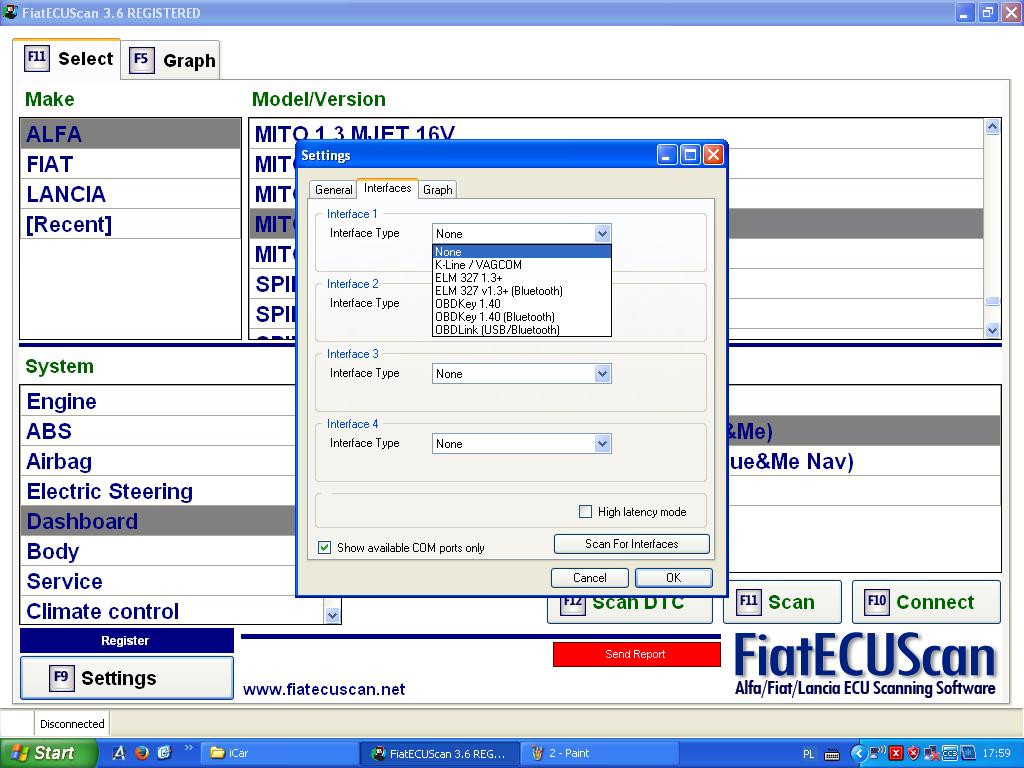The height and width of the screenshot is (768, 1024).
Task: Switch to main F5 Graph tab
Action: [171, 60]
